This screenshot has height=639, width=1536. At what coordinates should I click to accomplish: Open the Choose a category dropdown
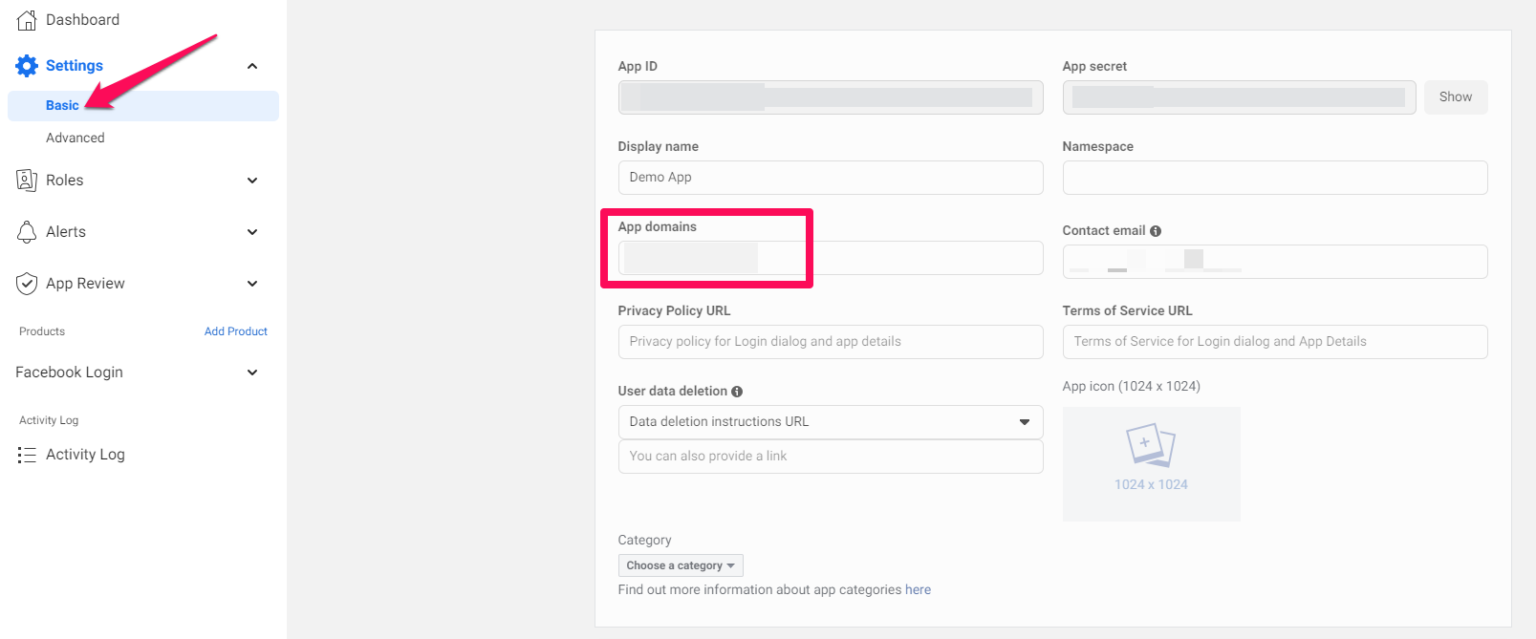tap(680, 565)
